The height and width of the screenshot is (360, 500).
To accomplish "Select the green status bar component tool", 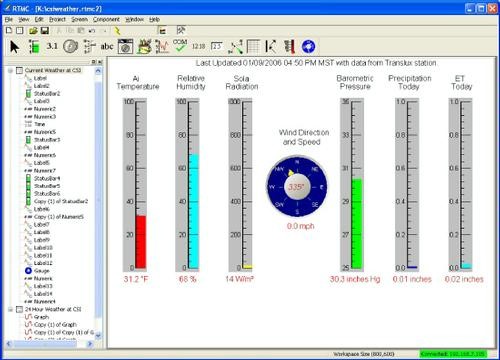I will pyautogui.click(x=34, y=46).
